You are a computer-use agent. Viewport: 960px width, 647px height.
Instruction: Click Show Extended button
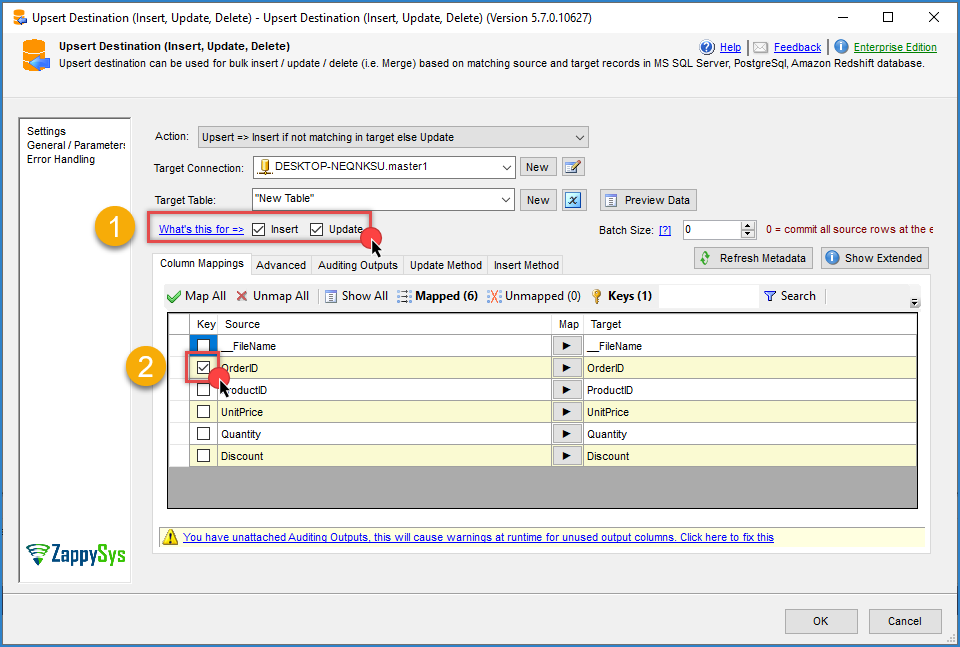874,258
